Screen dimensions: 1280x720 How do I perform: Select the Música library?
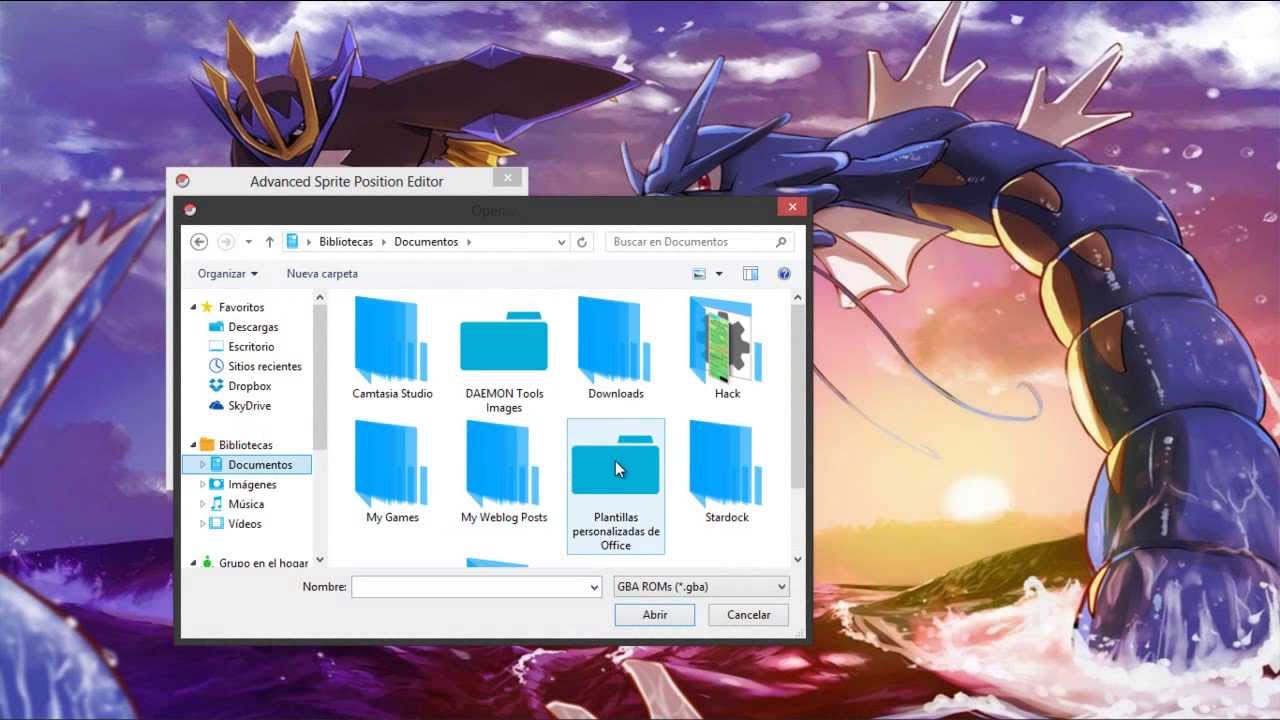(246, 504)
